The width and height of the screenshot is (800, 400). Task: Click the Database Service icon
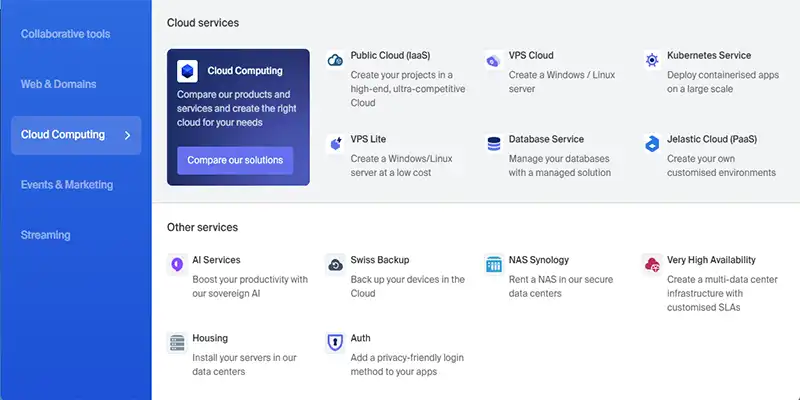(493, 144)
